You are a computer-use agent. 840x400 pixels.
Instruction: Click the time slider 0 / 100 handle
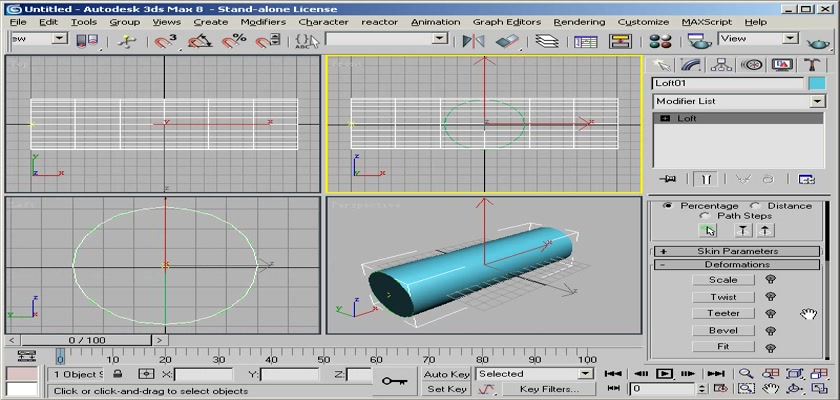coord(87,340)
